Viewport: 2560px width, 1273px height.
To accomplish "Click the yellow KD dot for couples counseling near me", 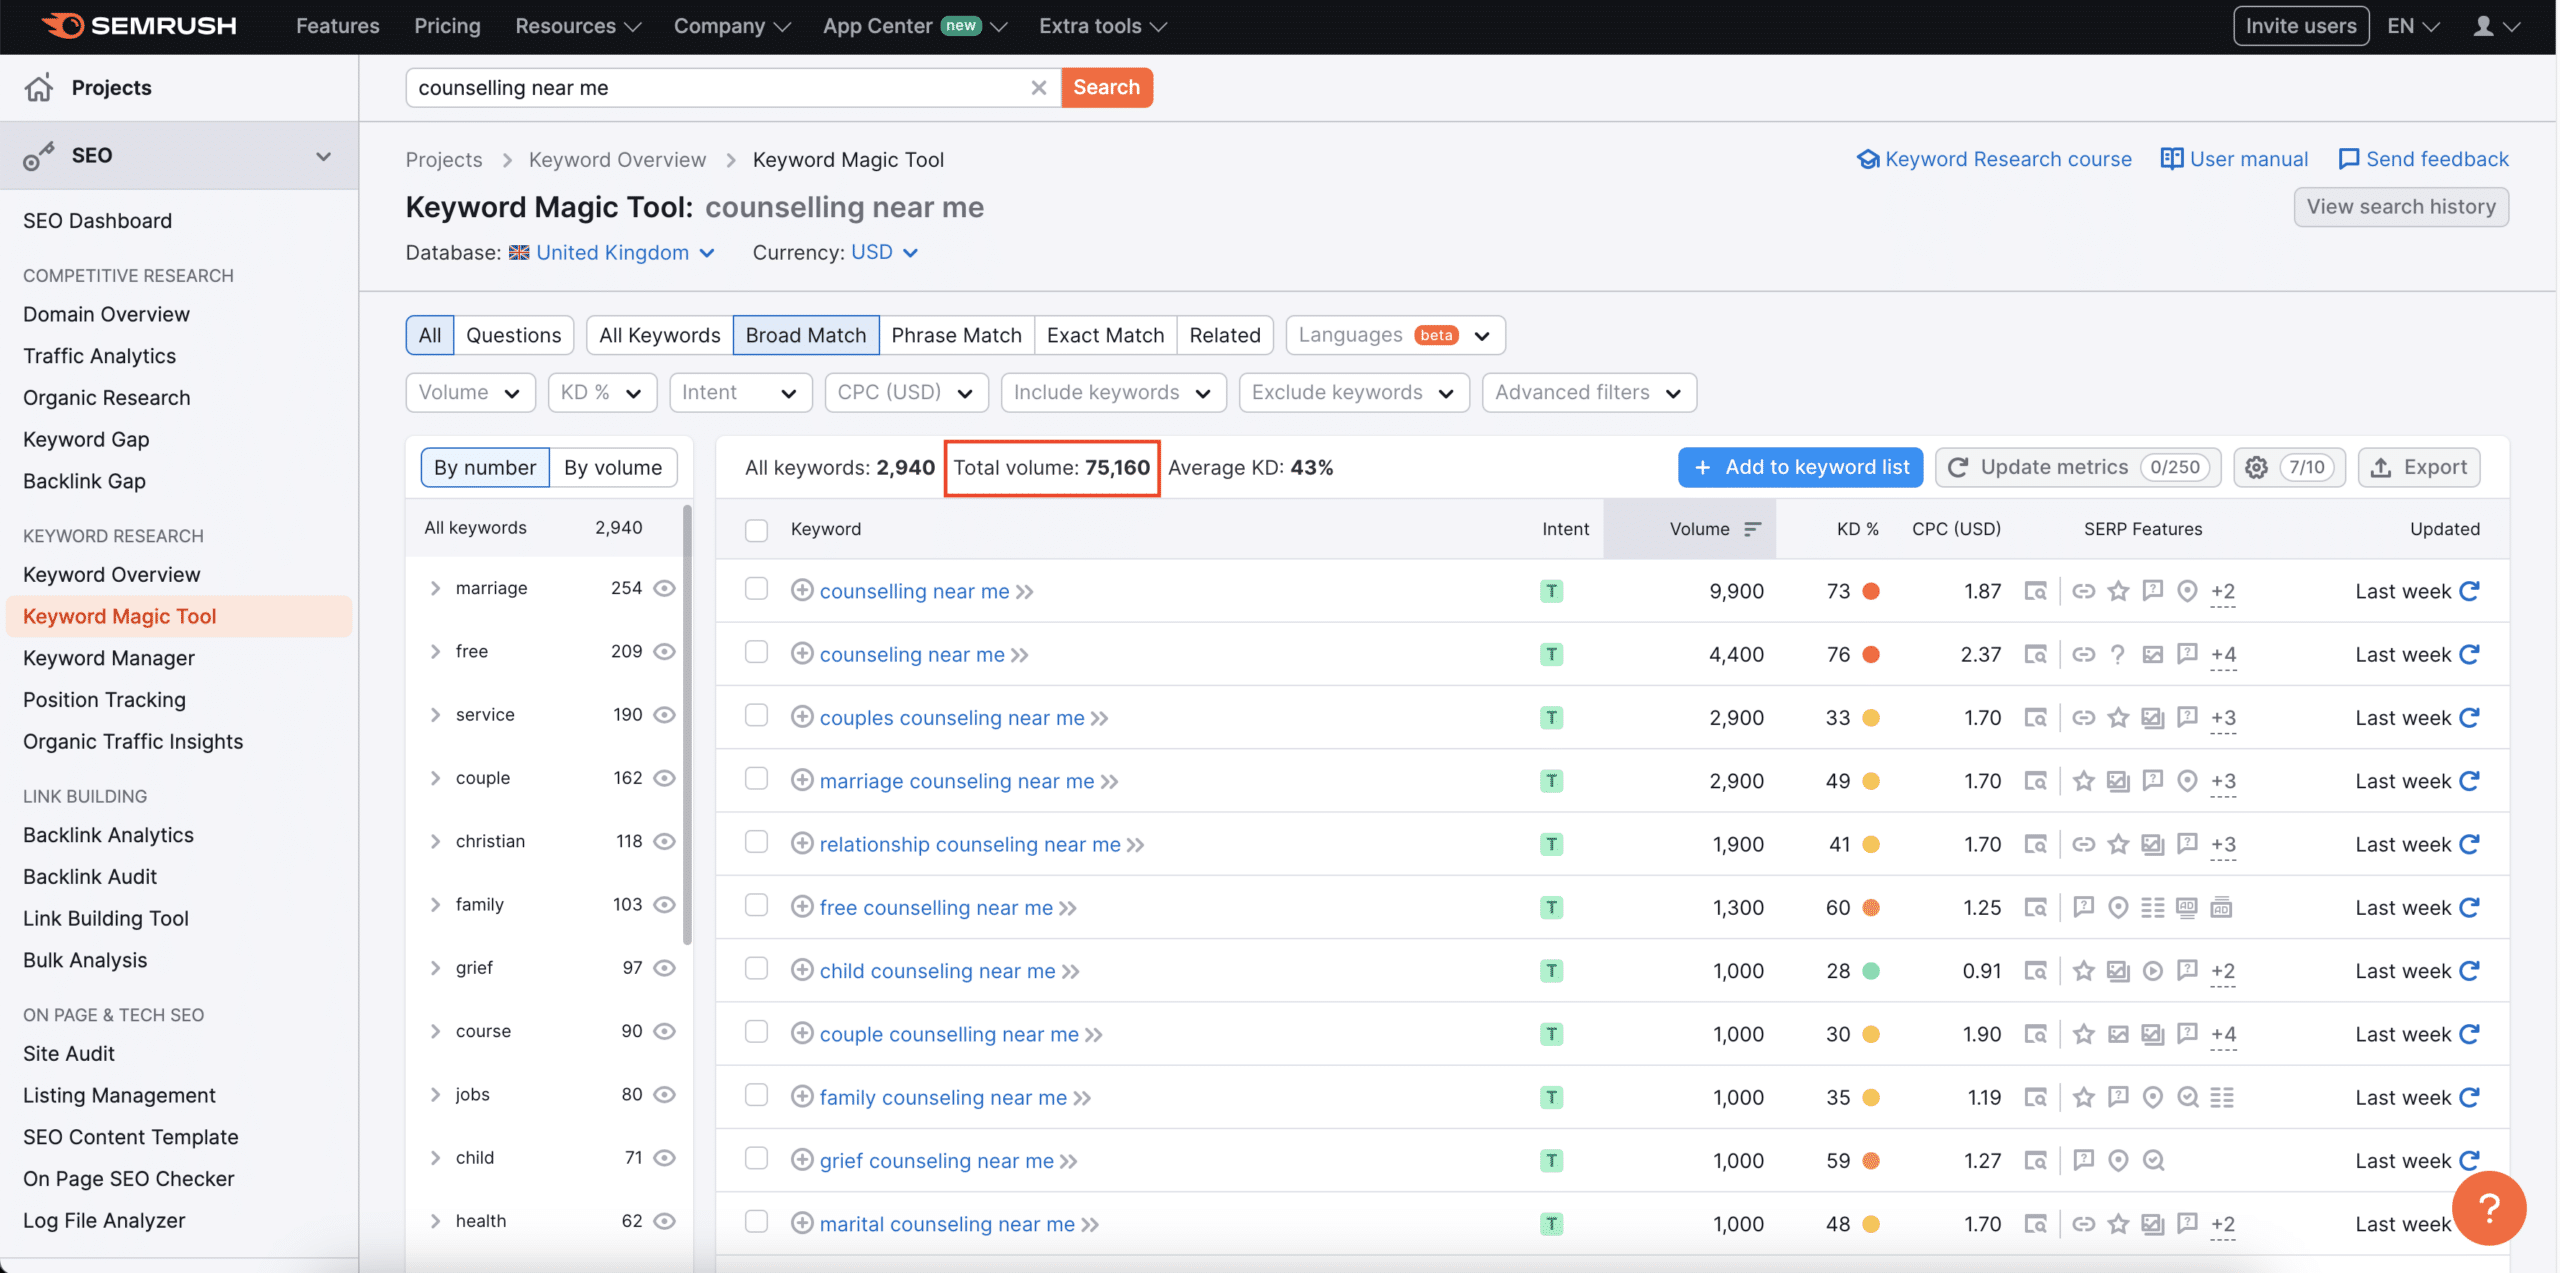I will [x=1871, y=718].
